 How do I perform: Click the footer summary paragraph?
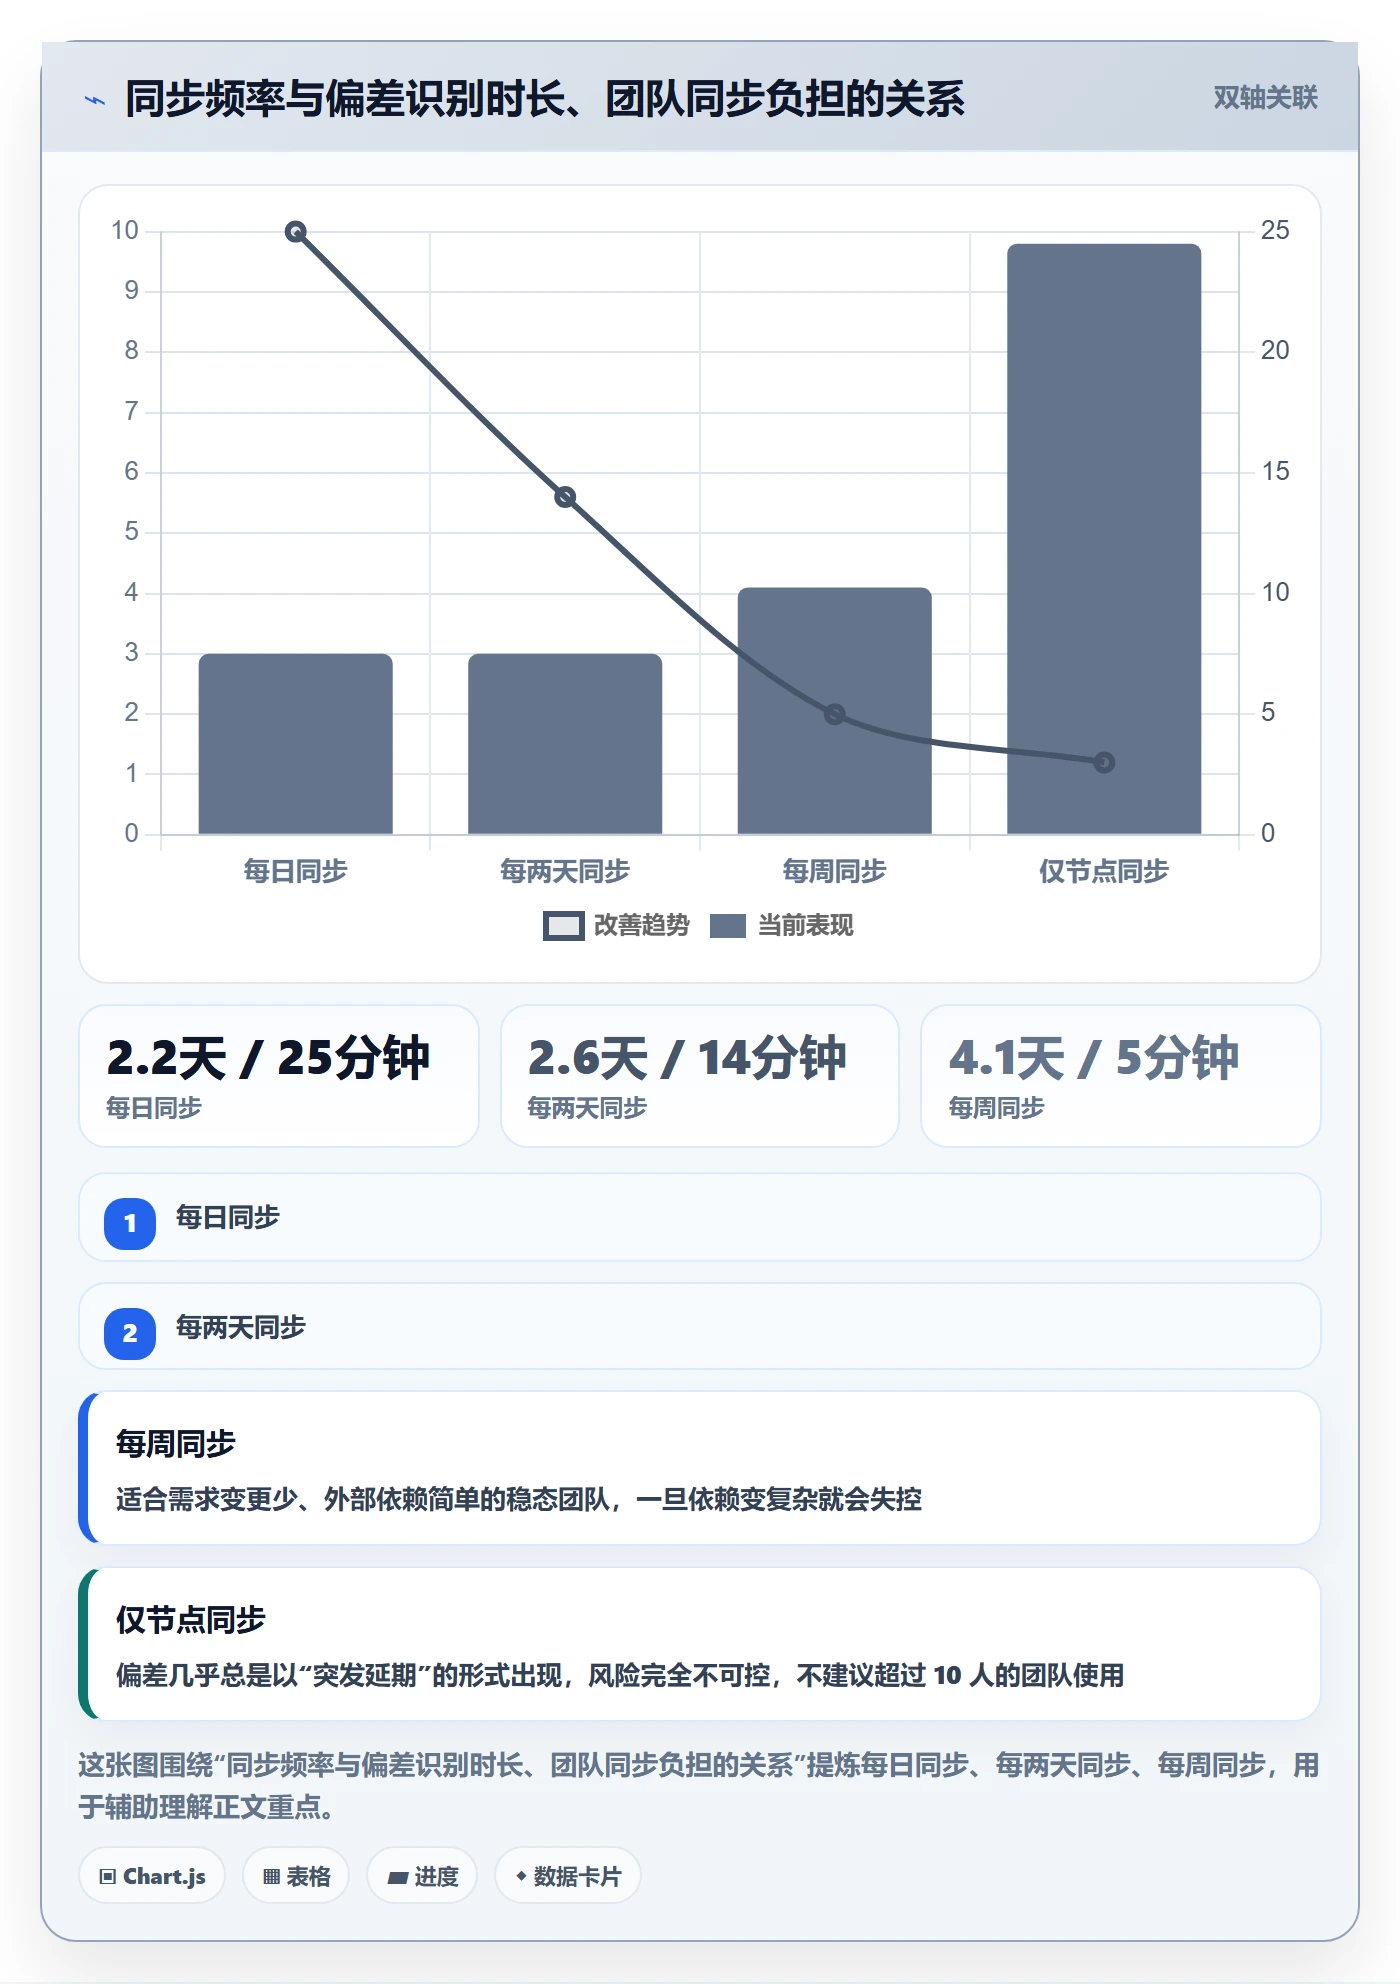(x=699, y=1786)
